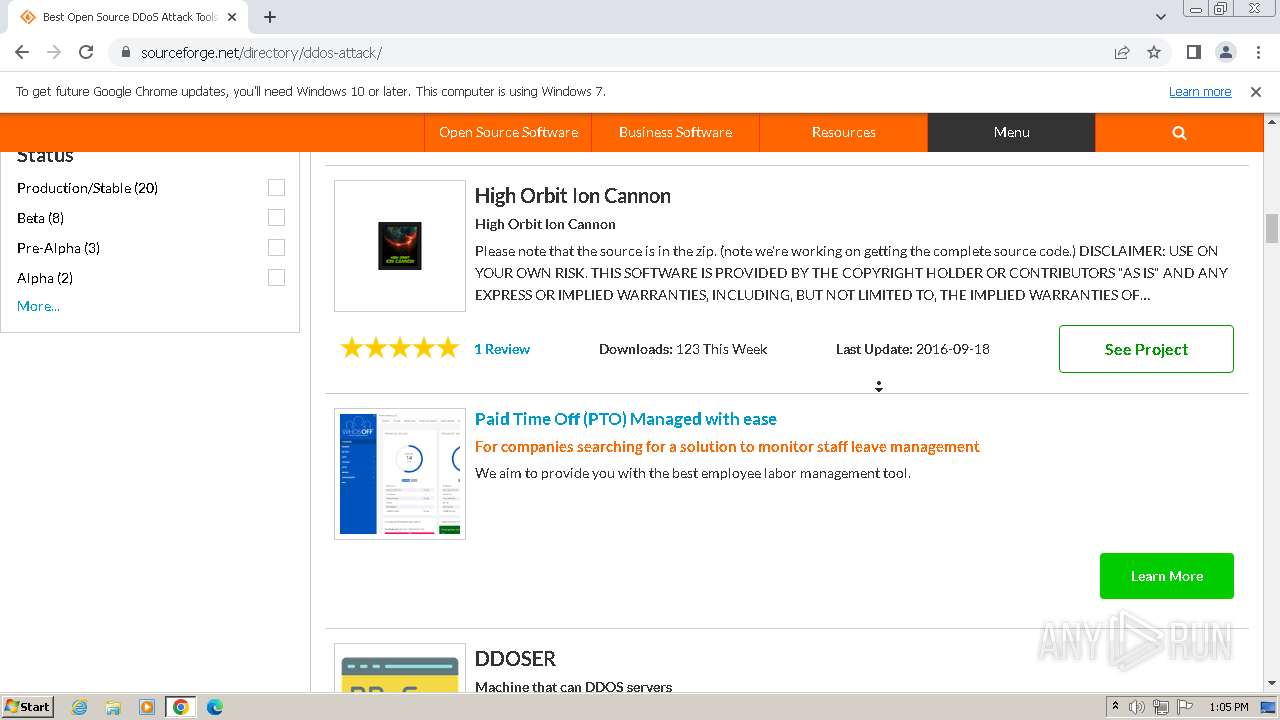This screenshot has width=1280, height=720.
Task: Open the Chrome three-dot menu
Action: tap(1256, 52)
